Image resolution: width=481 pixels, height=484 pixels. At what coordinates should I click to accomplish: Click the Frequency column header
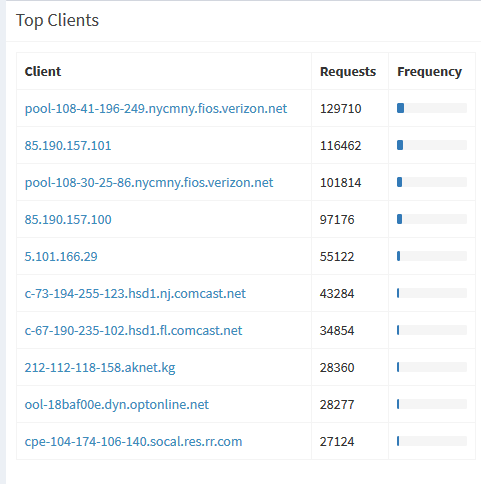tap(429, 72)
